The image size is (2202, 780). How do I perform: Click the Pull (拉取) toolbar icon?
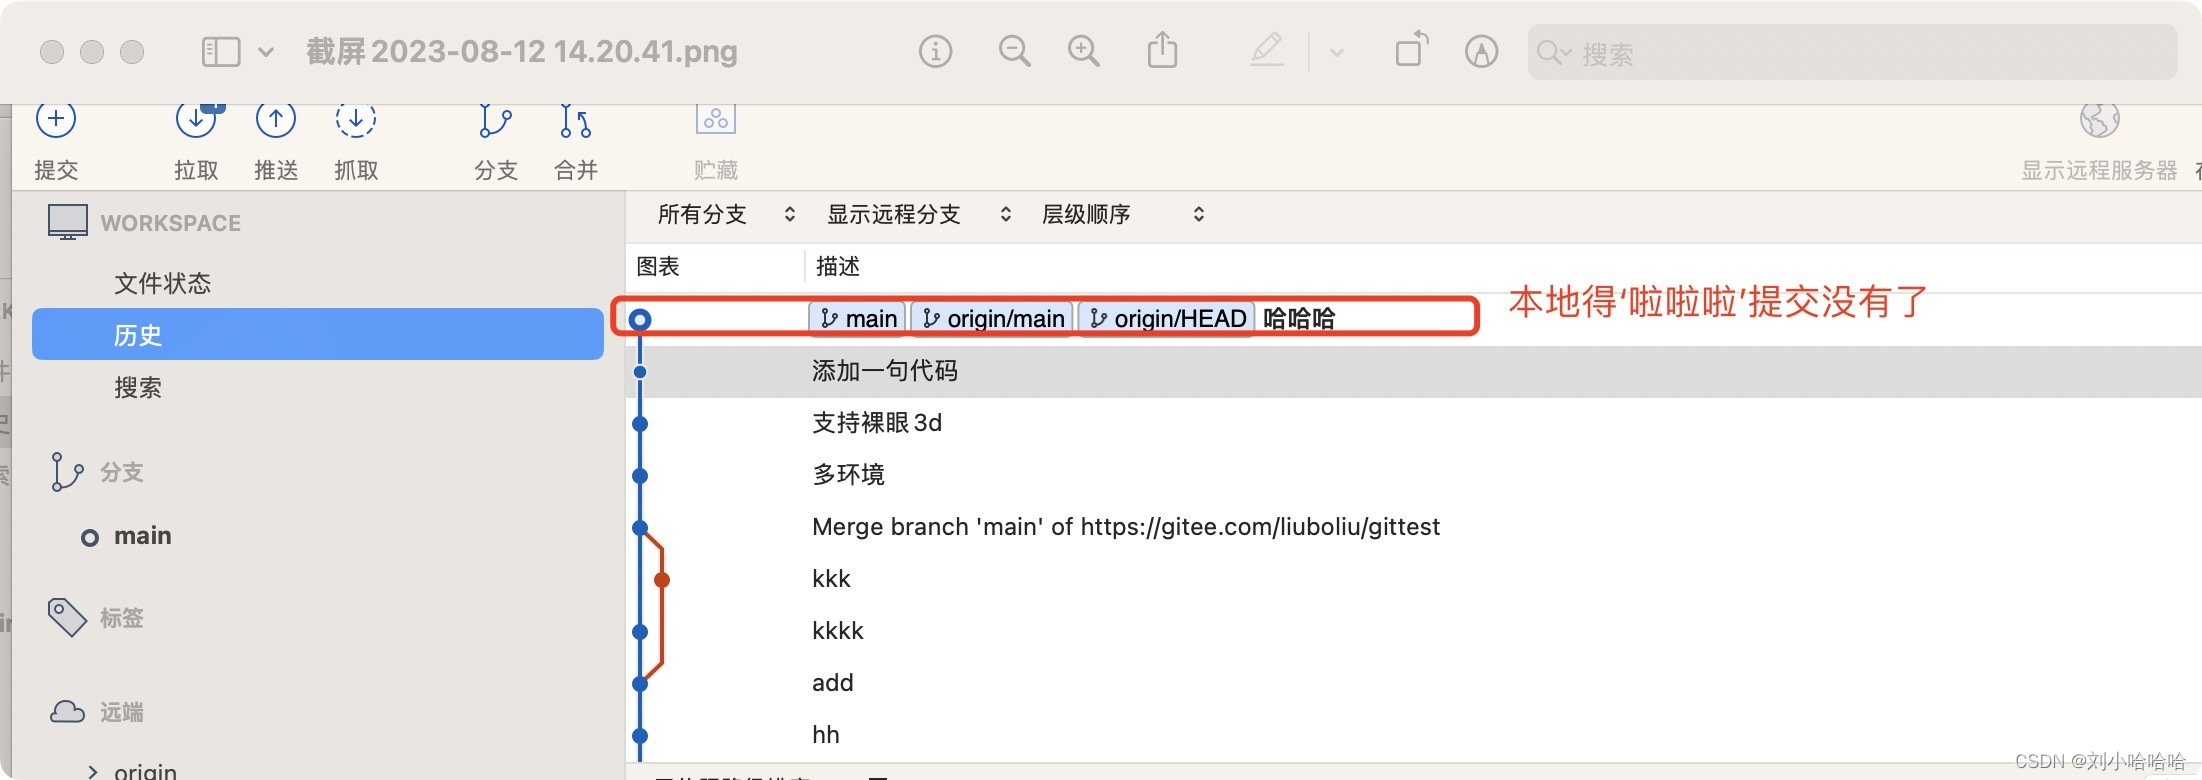click(198, 119)
